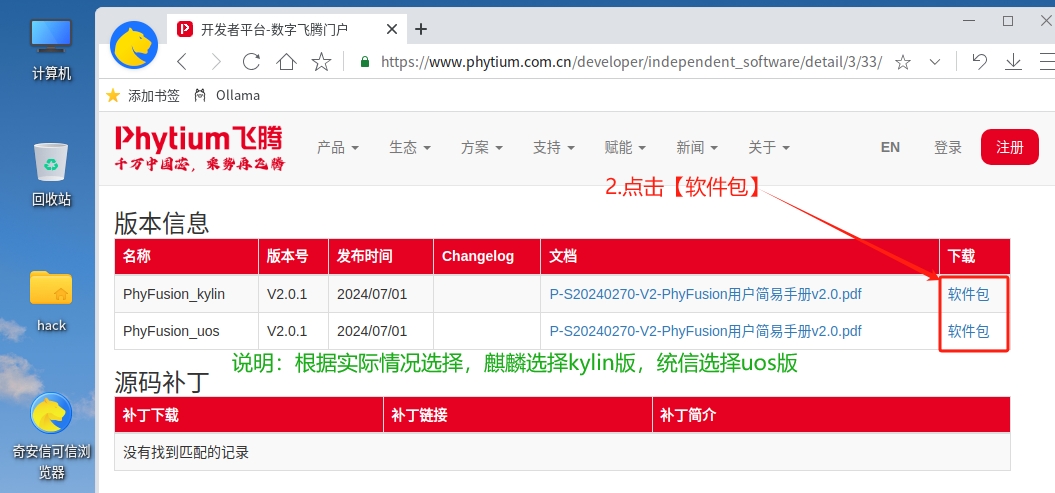Select the 计算机 desktop icon
The image size is (1055, 493).
(52, 50)
